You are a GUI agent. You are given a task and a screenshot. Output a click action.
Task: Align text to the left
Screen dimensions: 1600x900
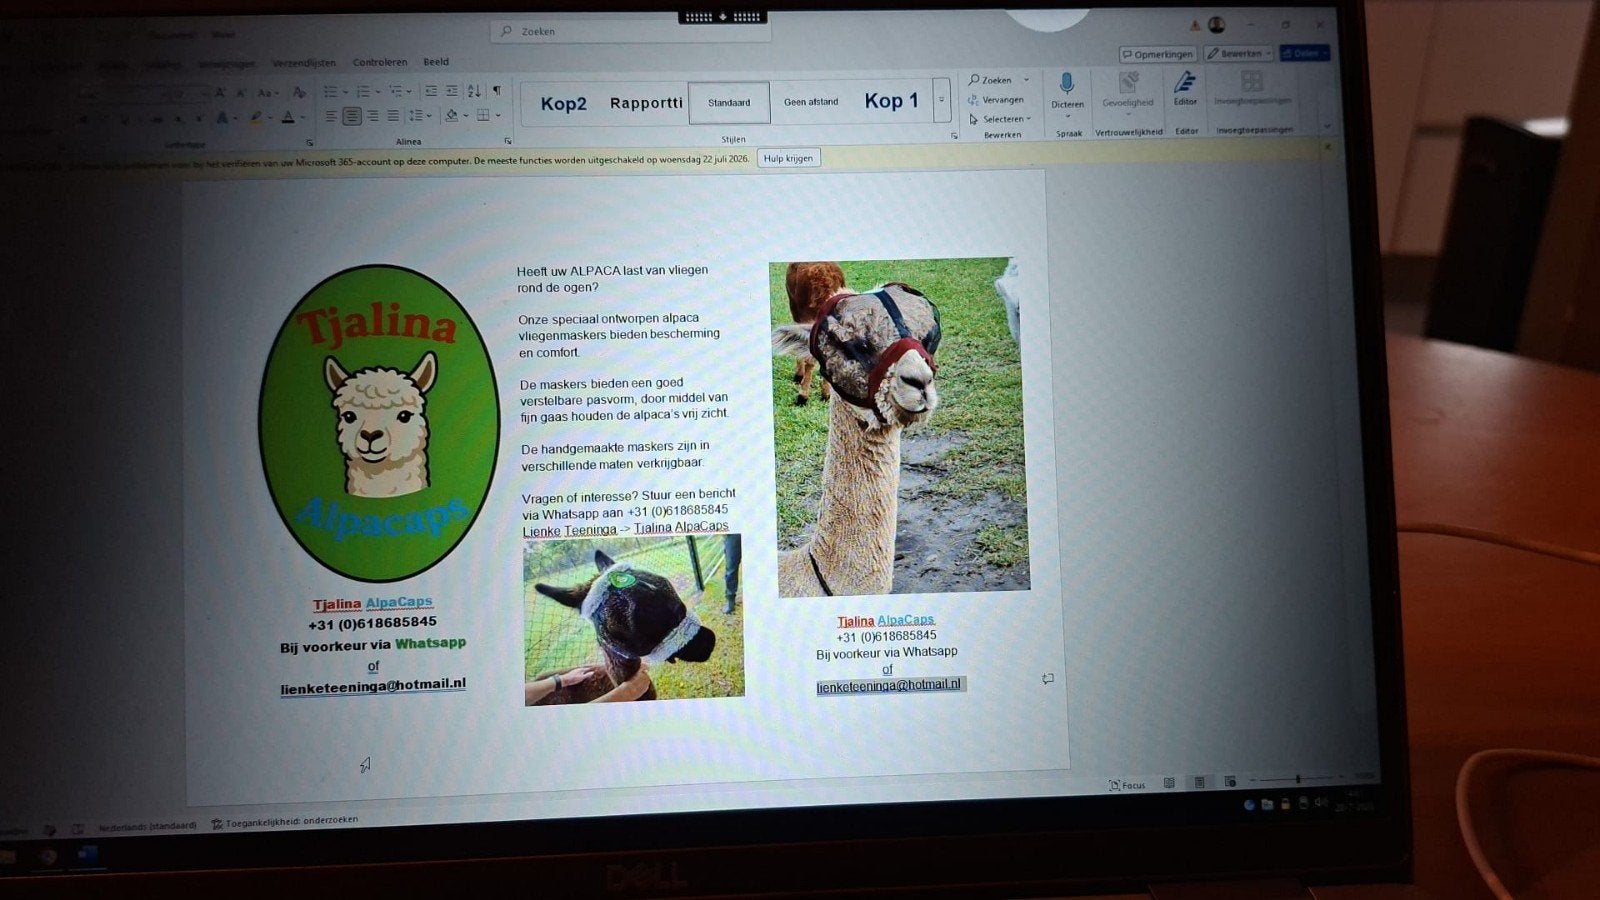click(331, 117)
